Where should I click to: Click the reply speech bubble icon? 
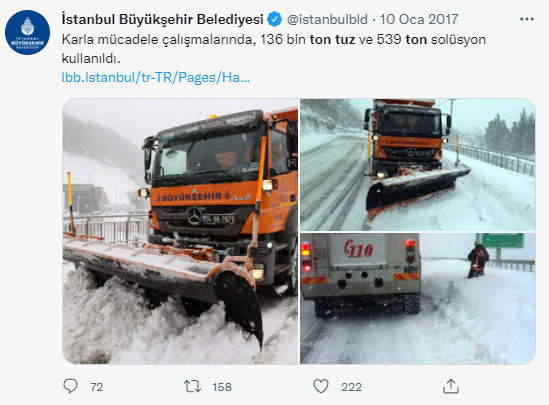(70, 386)
